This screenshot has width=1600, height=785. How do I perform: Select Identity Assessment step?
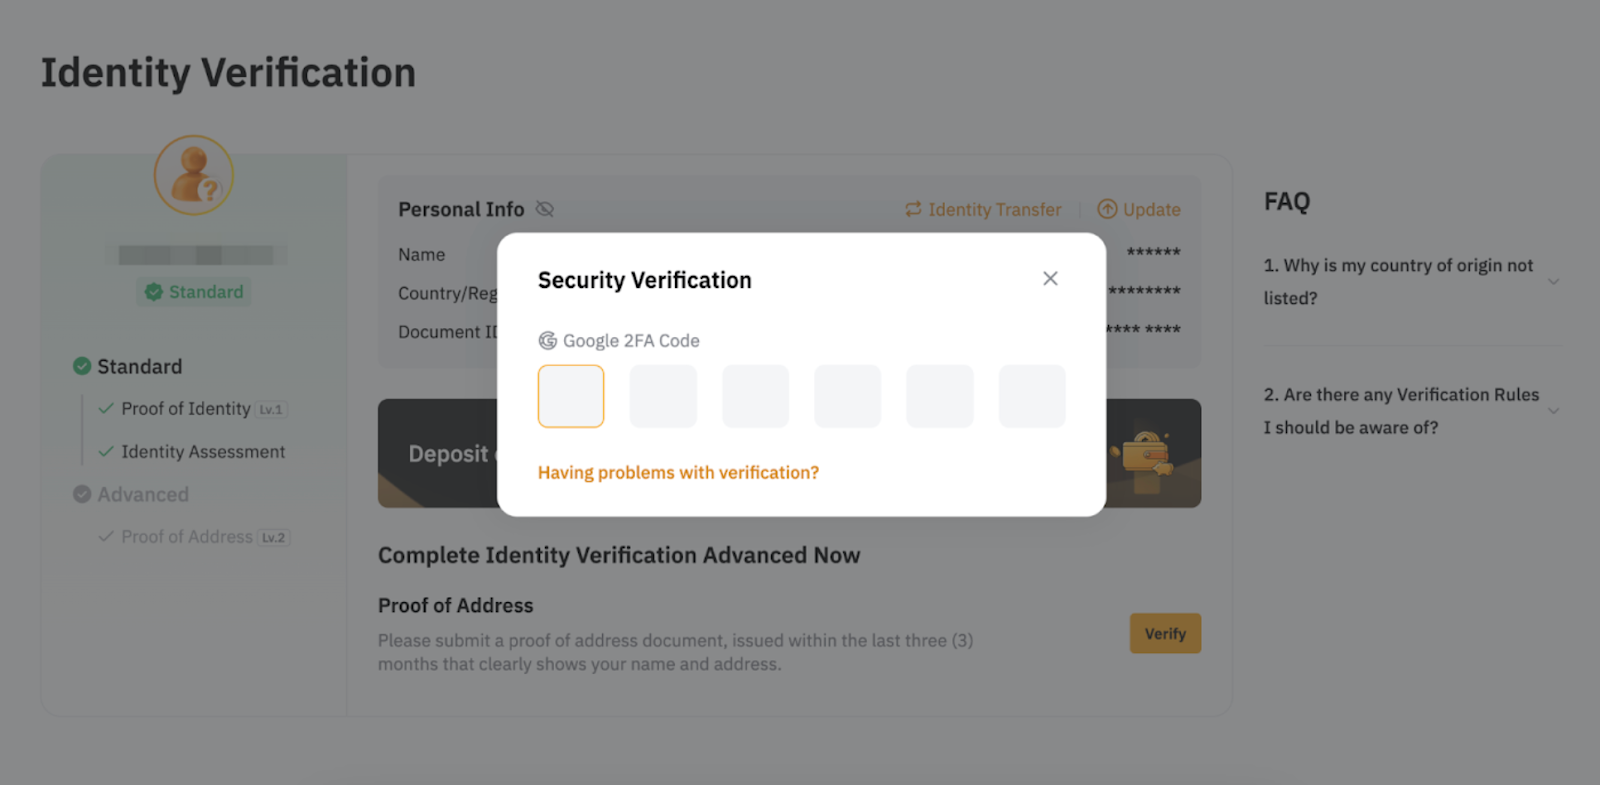click(x=203, y=452)
